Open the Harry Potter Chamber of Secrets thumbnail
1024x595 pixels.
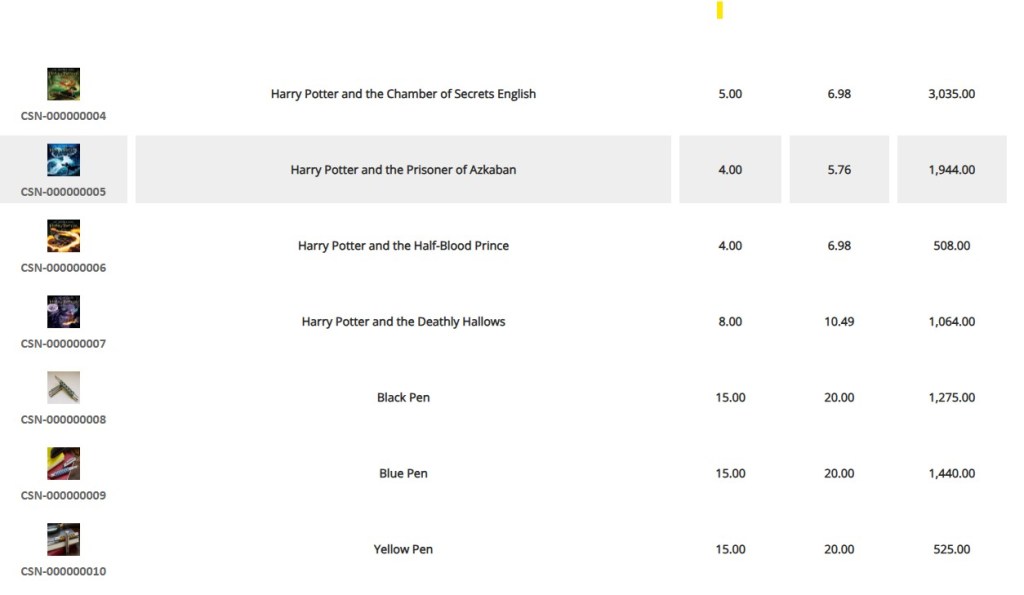[63, 83]
